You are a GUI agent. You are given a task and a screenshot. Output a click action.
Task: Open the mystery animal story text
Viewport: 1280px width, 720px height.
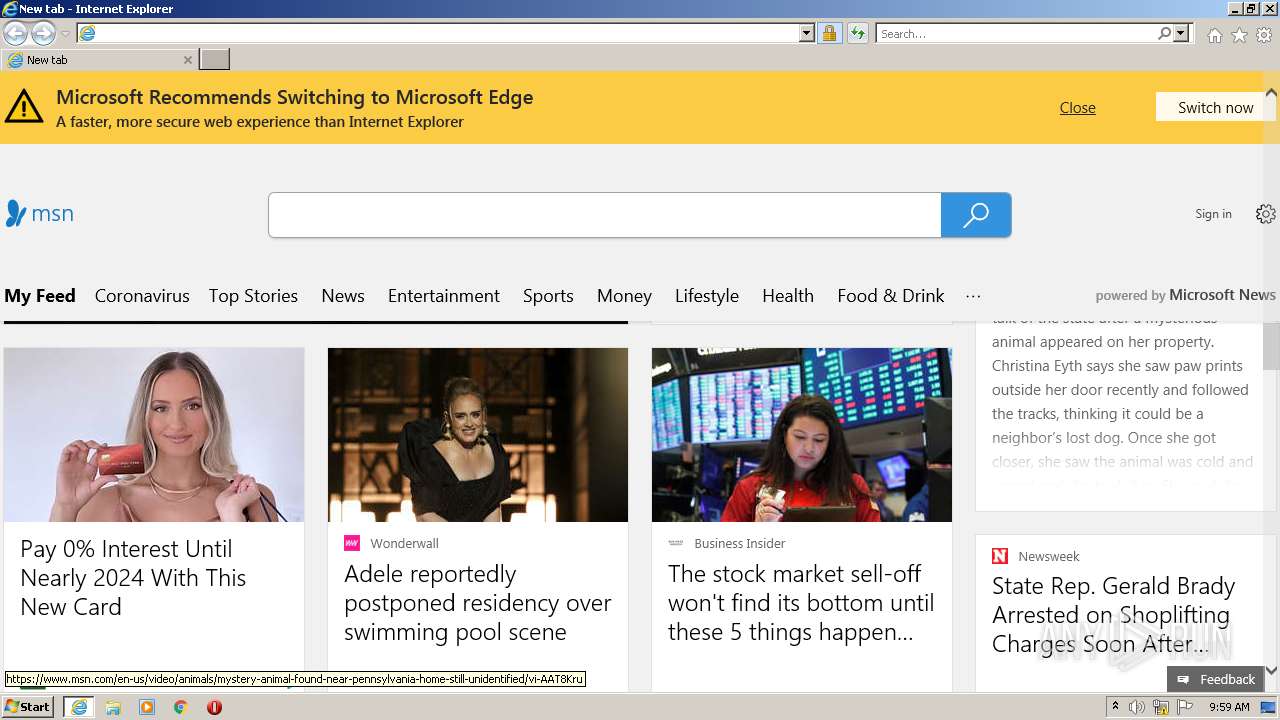pyautogui.click(x=1122, y=402)
